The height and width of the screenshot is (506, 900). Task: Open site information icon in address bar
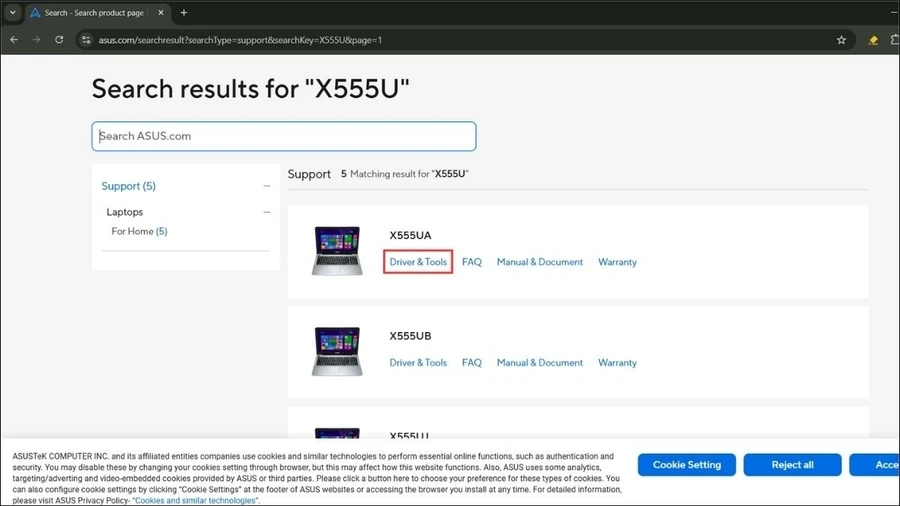86,40
